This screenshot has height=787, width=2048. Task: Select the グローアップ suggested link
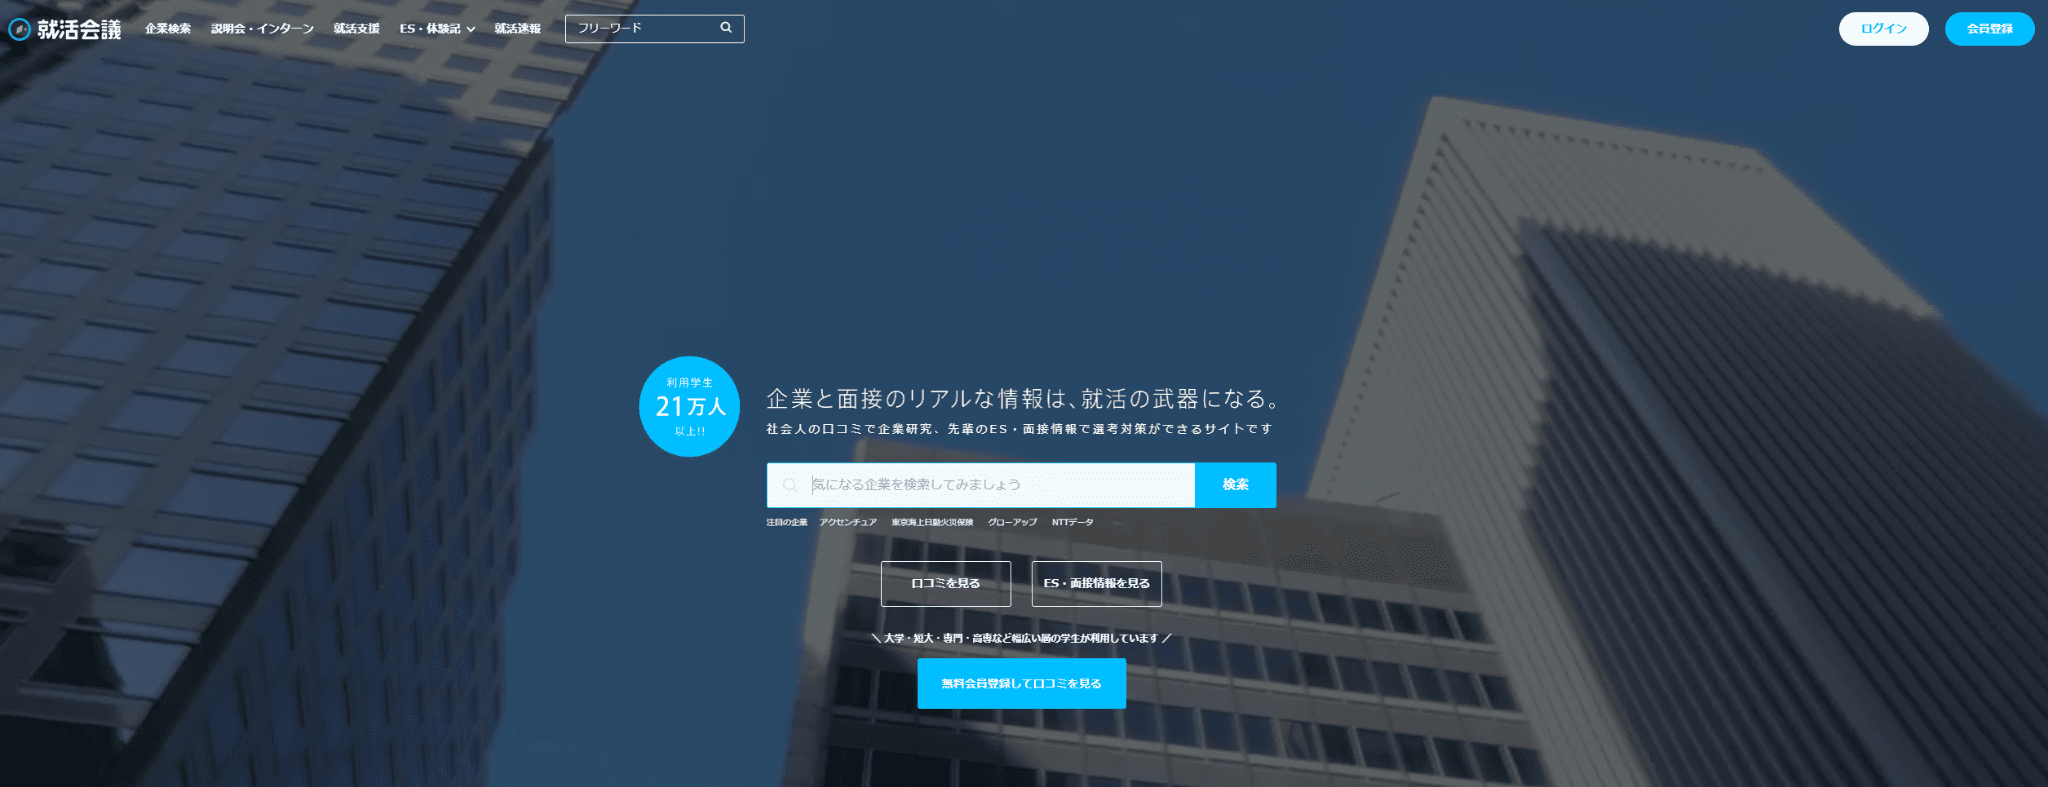pyautogui.click(x=1012, y=522)
